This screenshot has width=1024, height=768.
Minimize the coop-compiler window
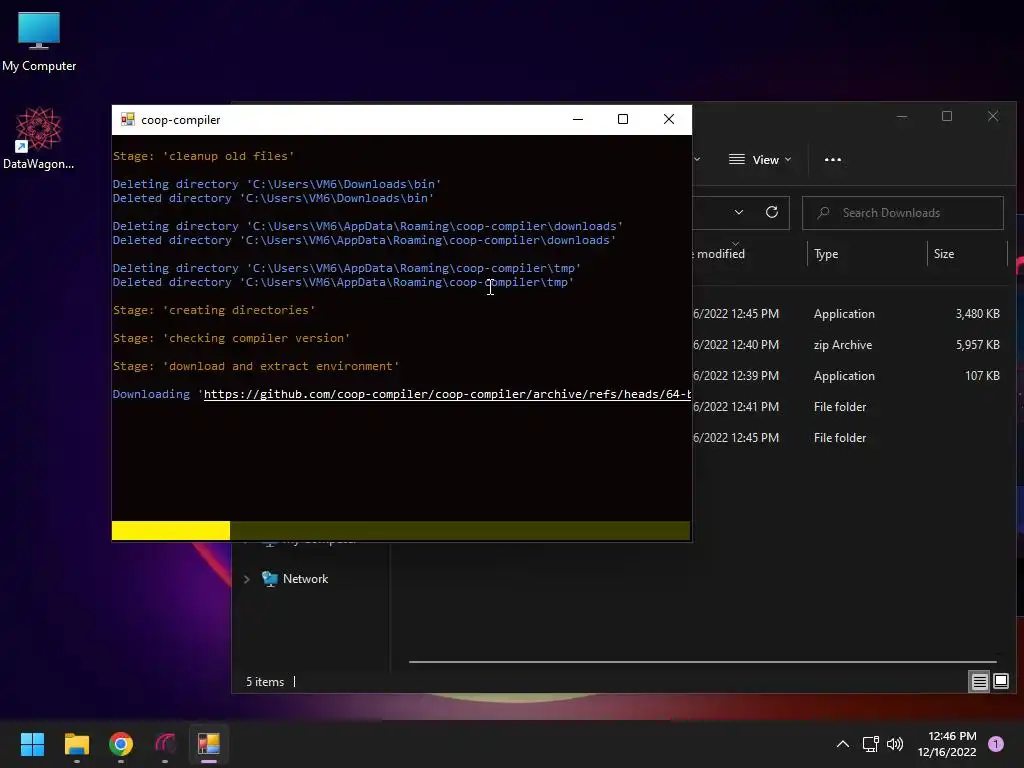578,119
